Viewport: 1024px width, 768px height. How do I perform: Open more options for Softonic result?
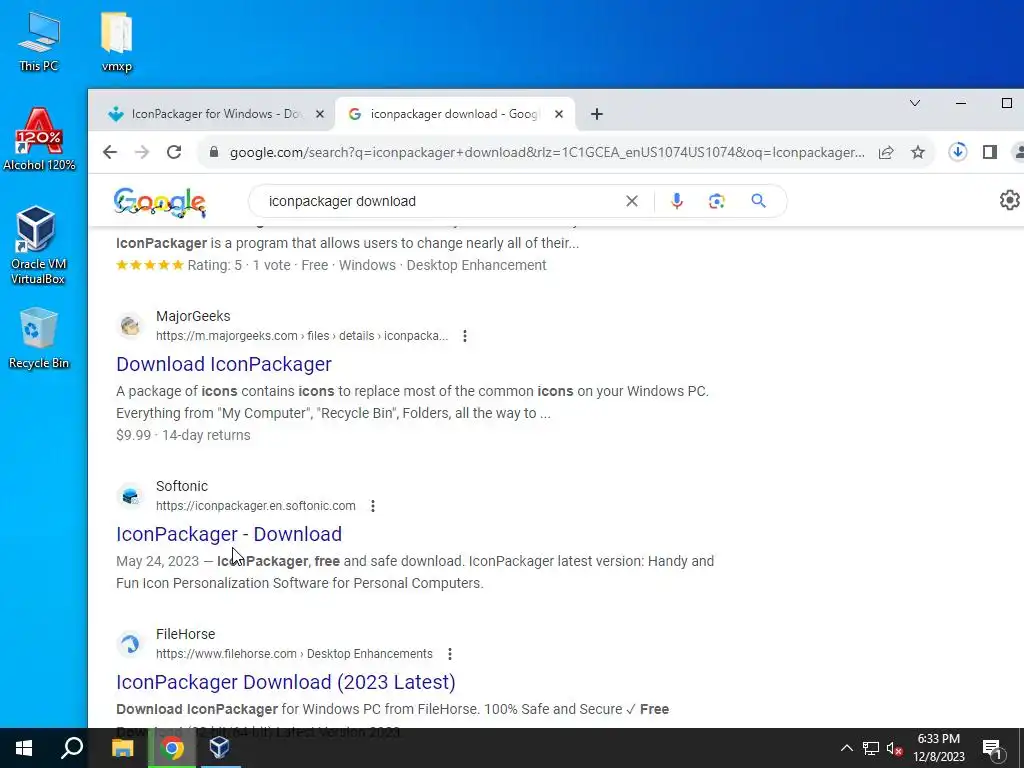click(x=372, y=505)
